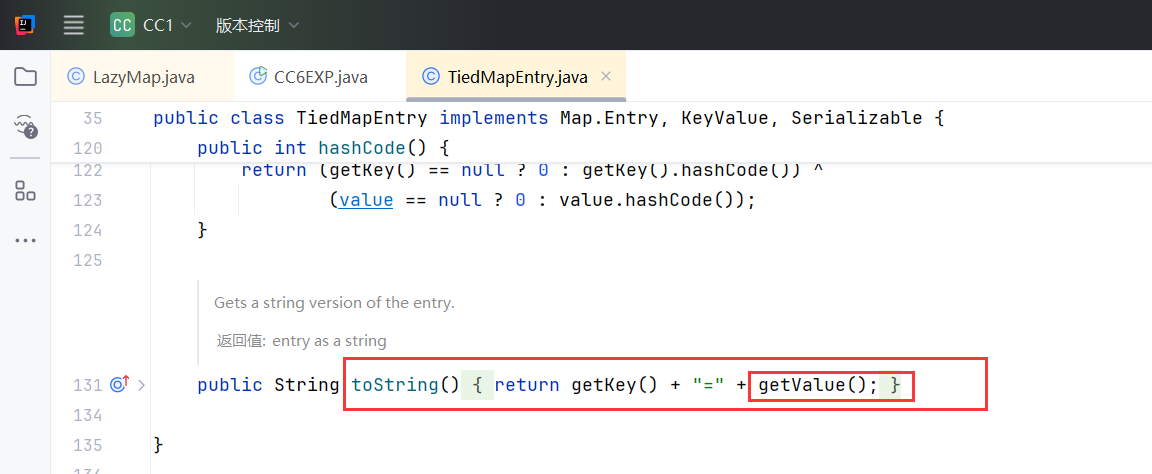This screenshot has width=1152, height=474.
Task: Close the TiedMapEntry.java tab
Action: tap(605, 76)
